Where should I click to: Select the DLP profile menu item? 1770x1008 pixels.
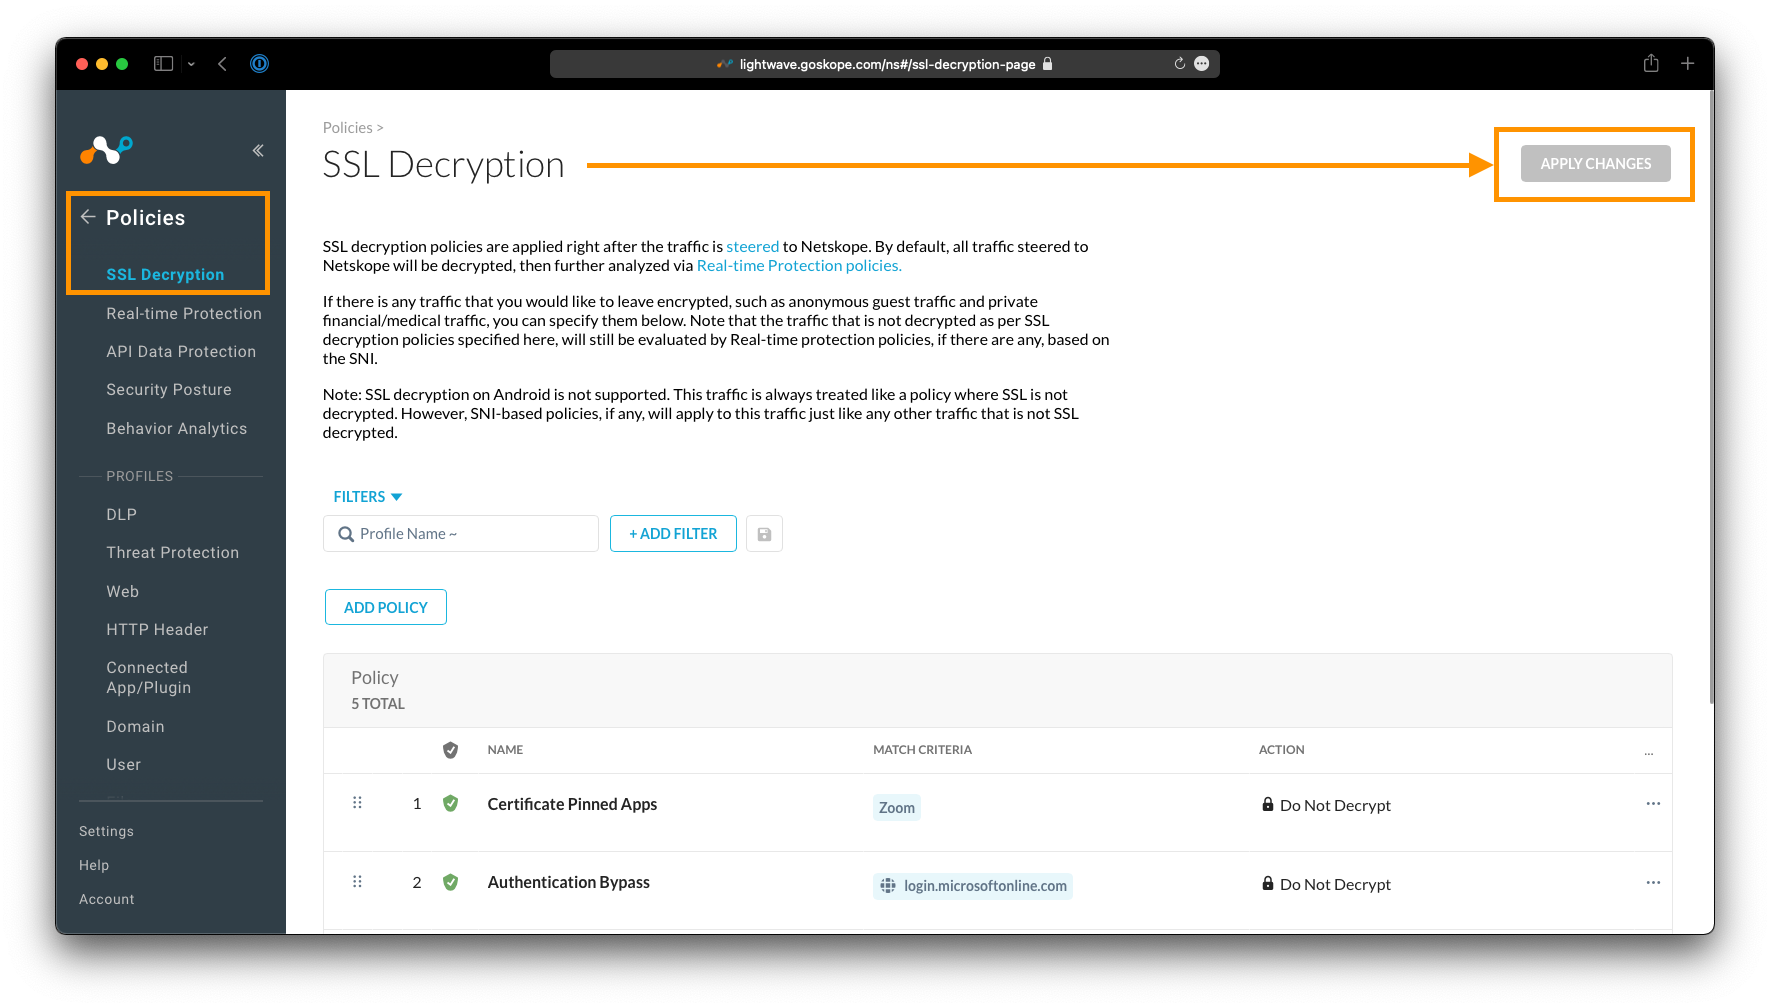[122, 515]
